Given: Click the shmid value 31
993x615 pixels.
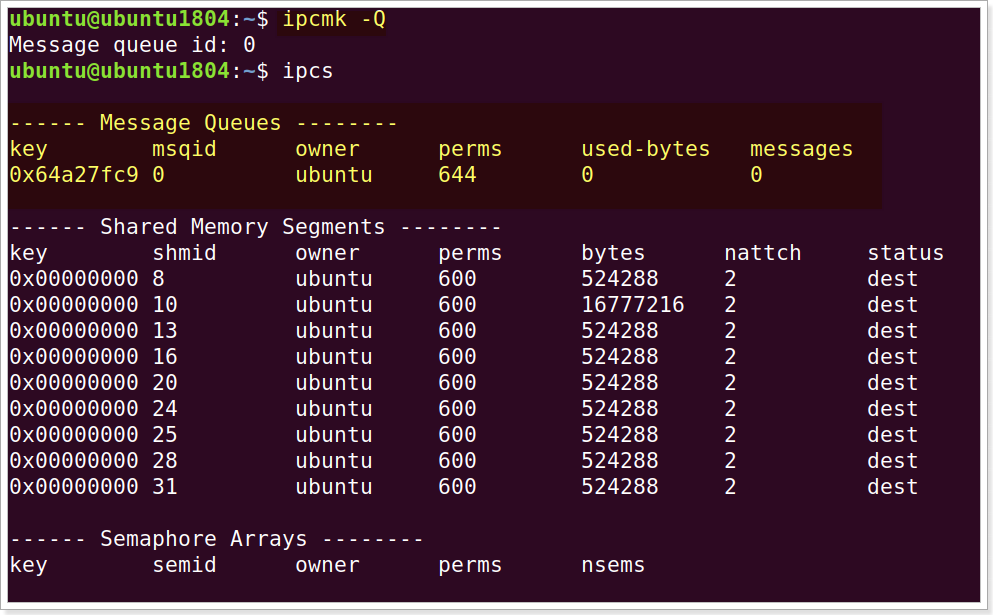Looking at the screenshot, I should coord(165,487).
